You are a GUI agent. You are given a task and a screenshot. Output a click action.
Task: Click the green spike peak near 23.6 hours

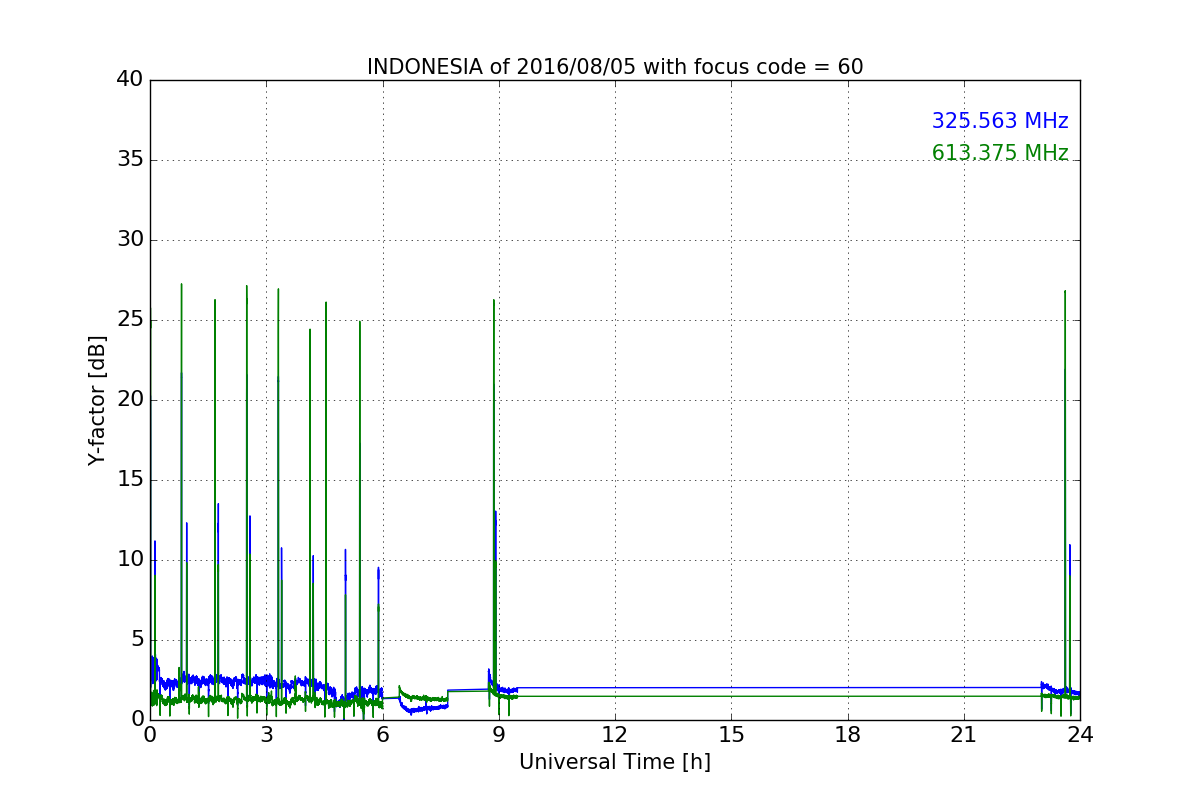coord(1065,291)
